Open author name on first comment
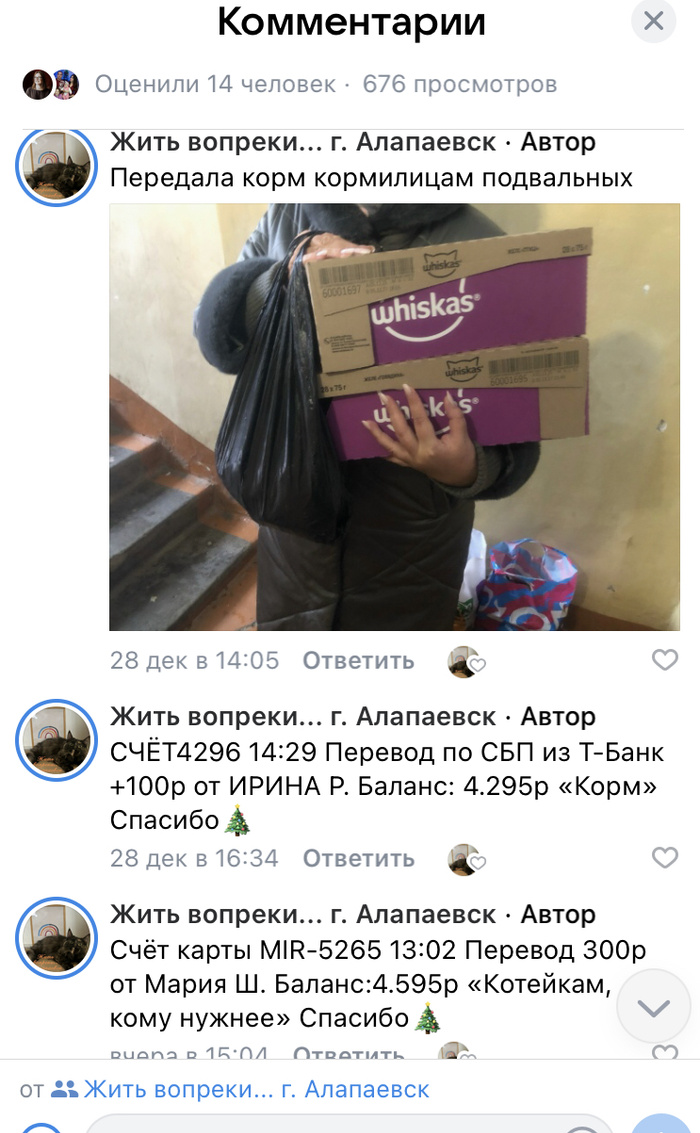 tap(303, 142)
